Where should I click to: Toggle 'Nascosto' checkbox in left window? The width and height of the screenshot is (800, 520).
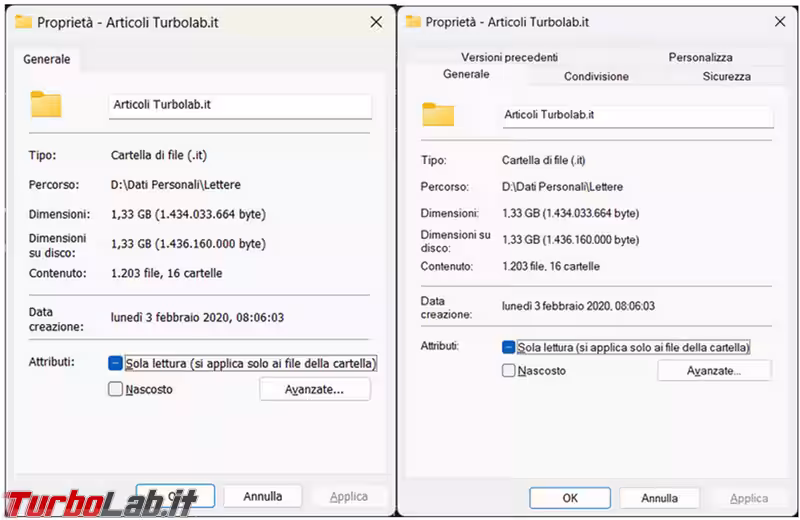coord(115,389)
